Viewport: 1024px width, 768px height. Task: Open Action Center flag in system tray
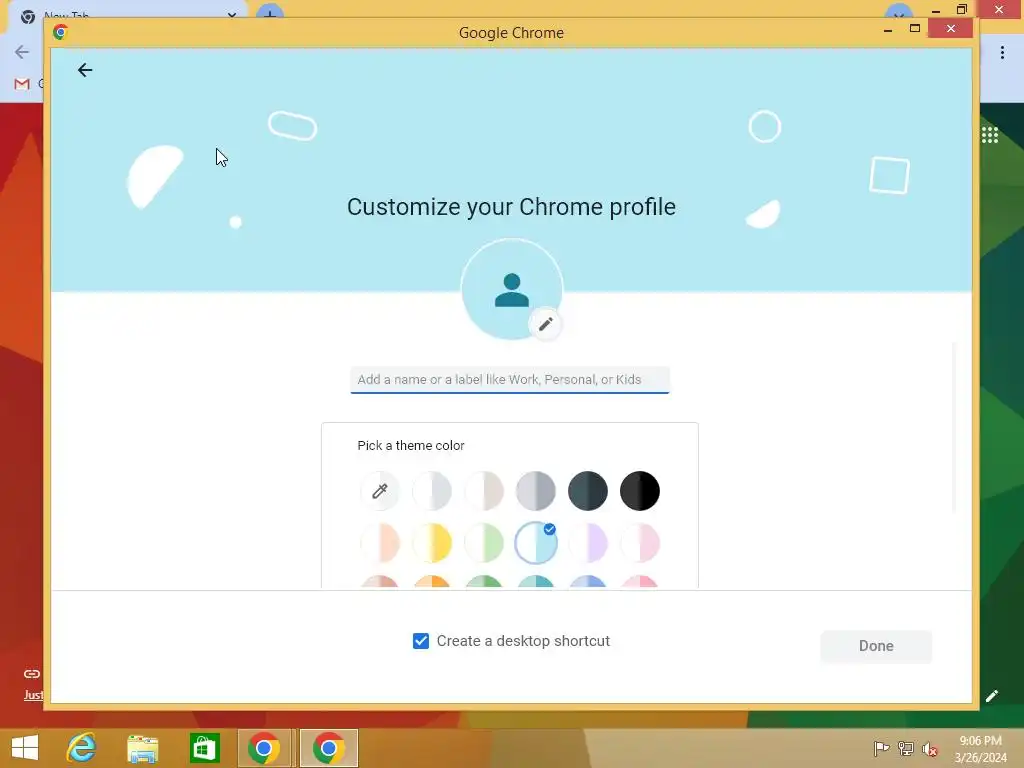pyautogui.click(x=881, y=748)
